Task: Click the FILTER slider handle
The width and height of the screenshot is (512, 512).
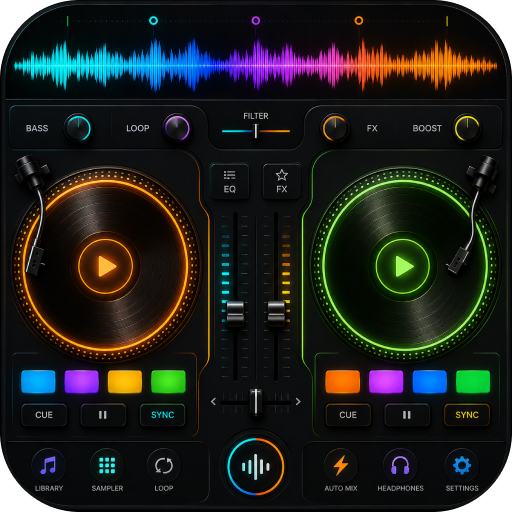Action: [x=256, y=131]
